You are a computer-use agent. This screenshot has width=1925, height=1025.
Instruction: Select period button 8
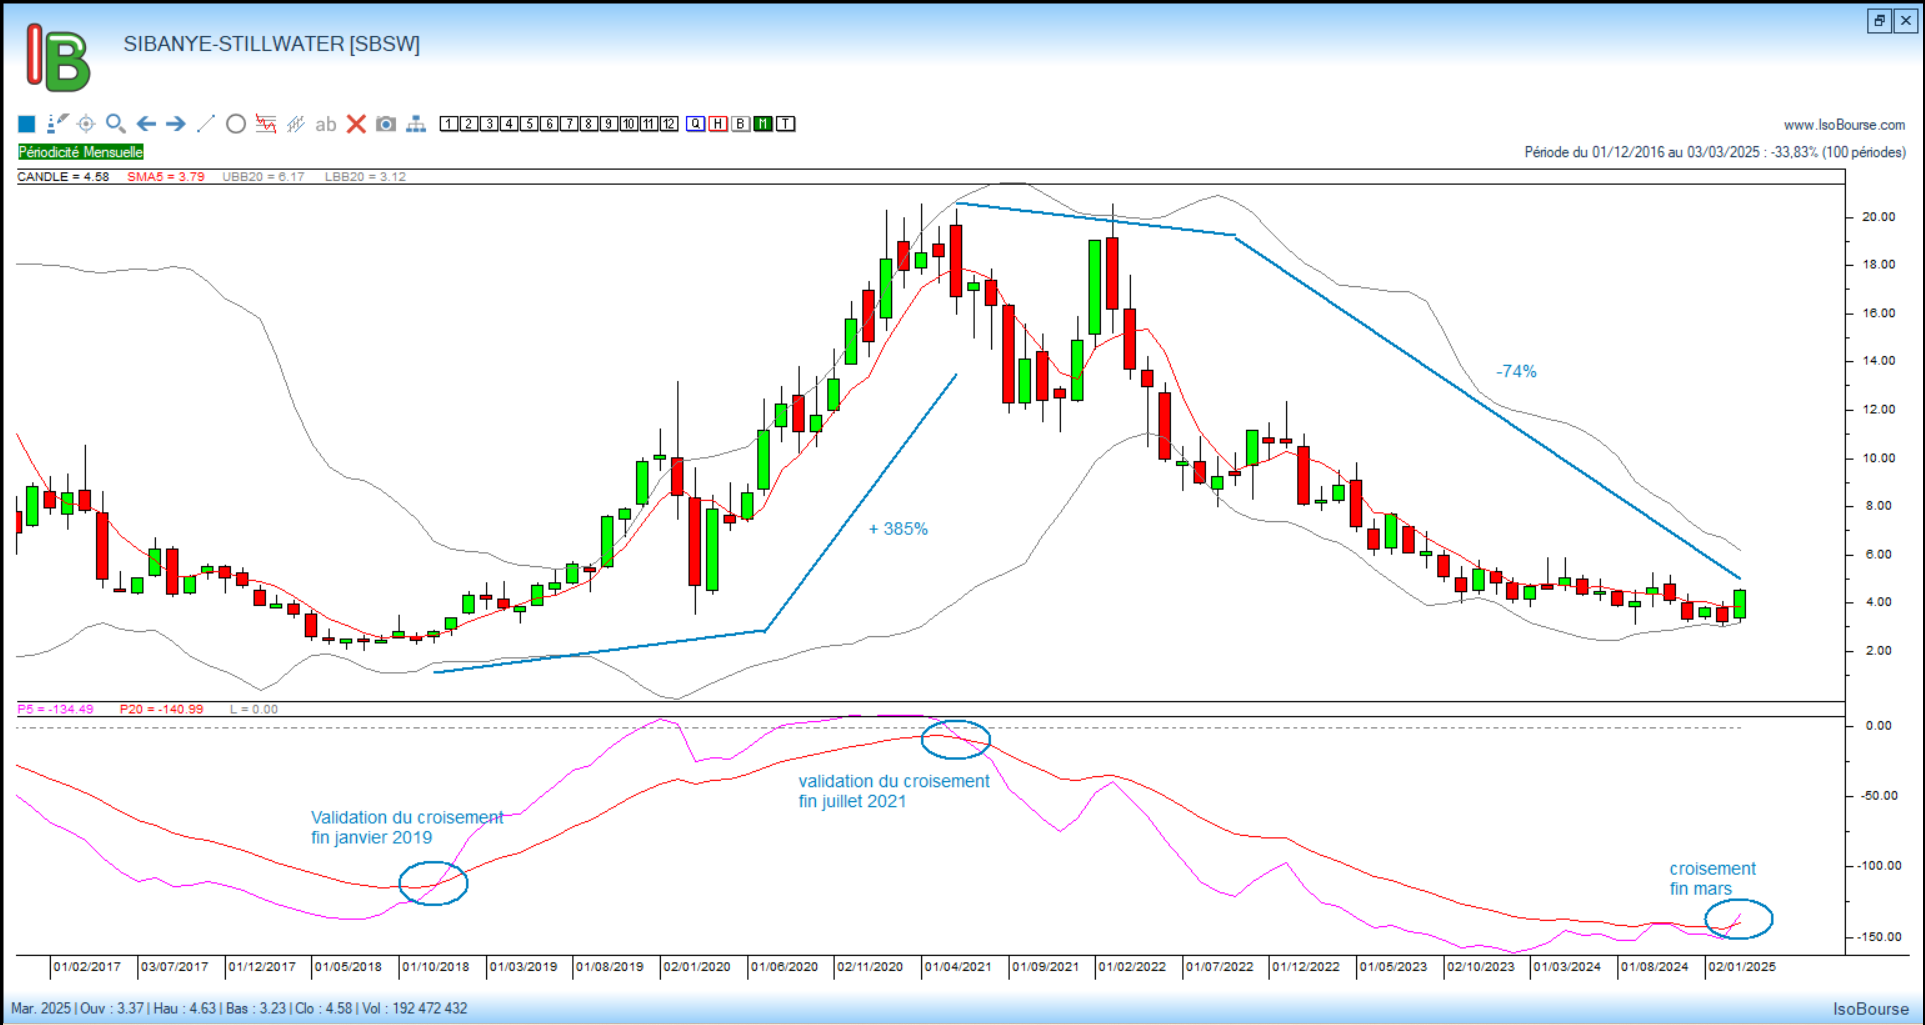[x=589, y=124]
